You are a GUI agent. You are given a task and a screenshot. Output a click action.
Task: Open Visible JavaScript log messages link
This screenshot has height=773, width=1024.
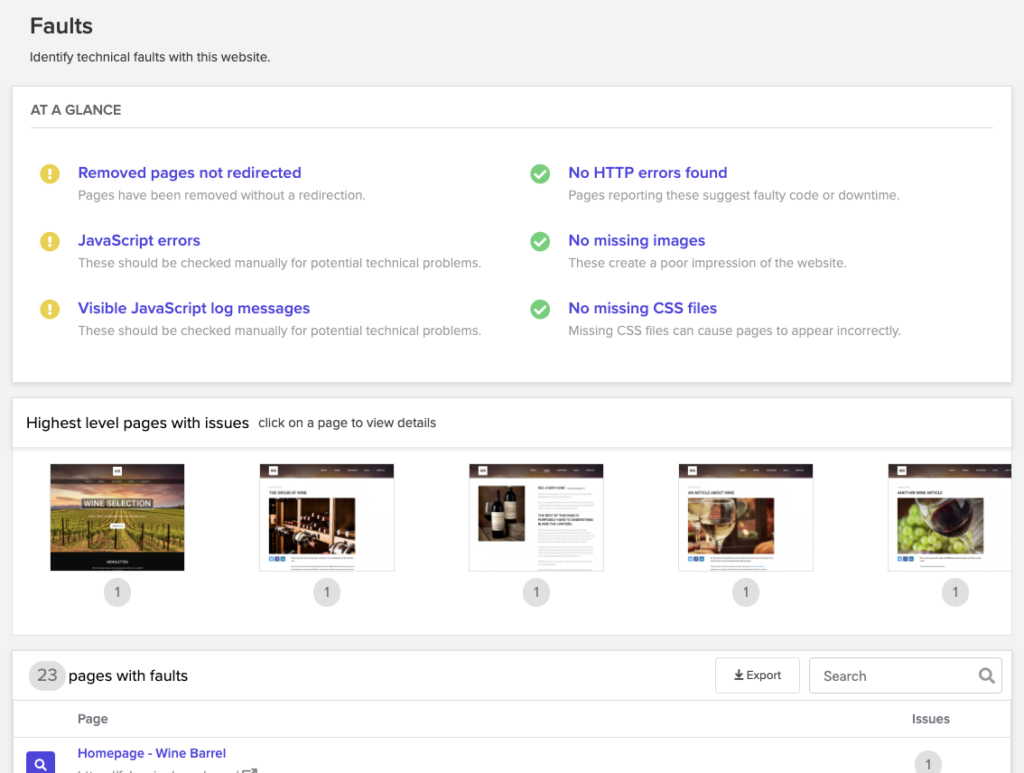coord(194,308)
